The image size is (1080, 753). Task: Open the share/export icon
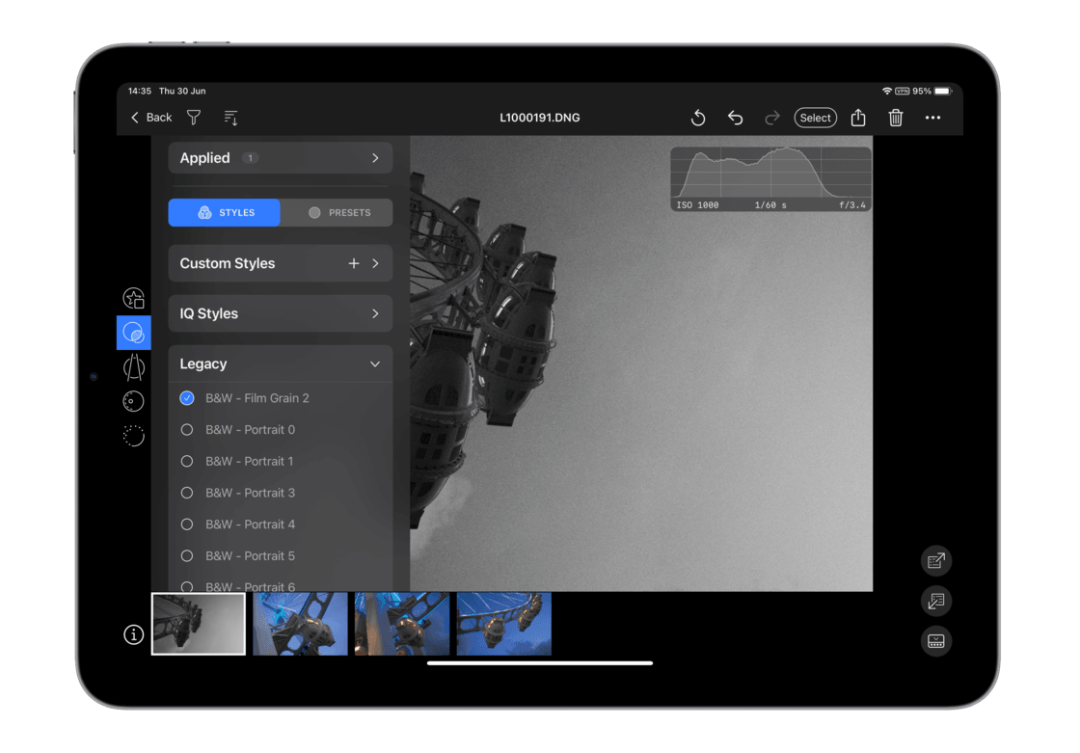[858, 118]
